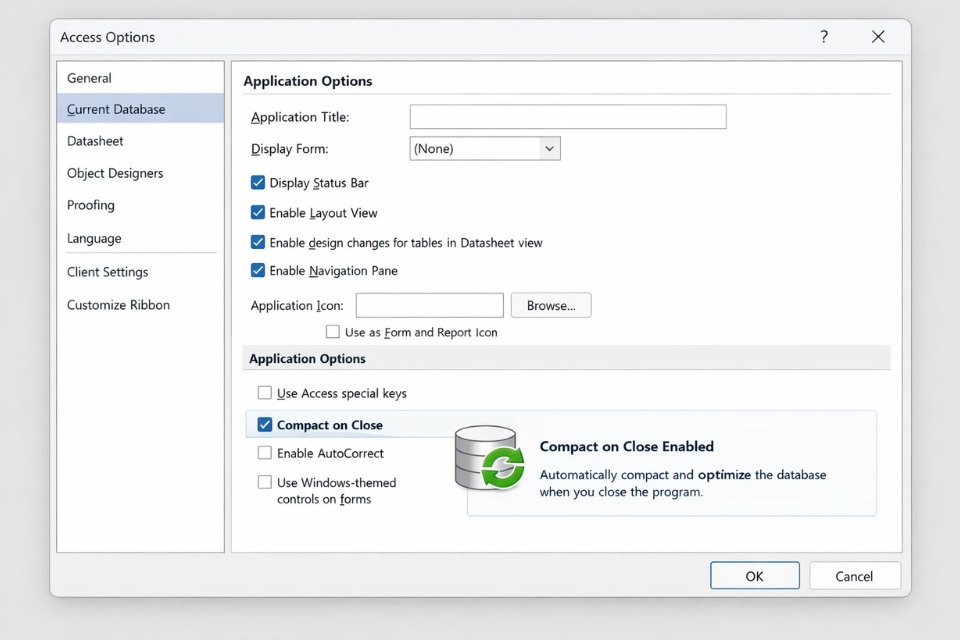Check Enable AutoCorrect option
The image size is (960, 640).
(265, 453)
